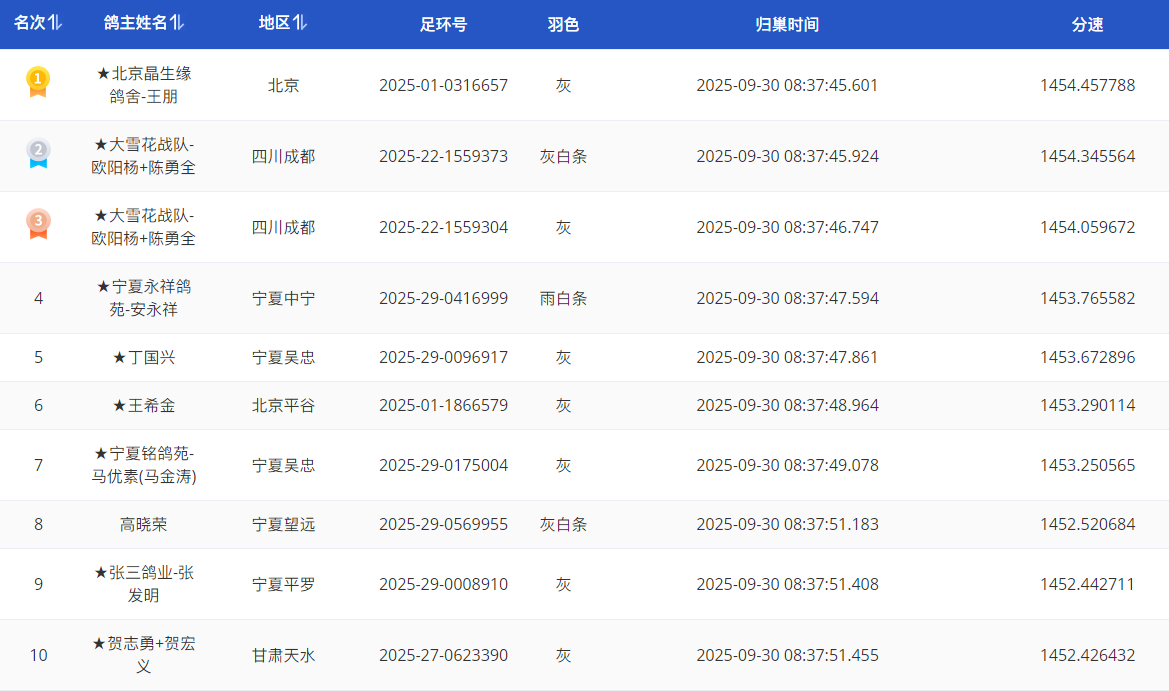Open owner ★北京晶生缘鸽舍-王朋
Image resolution: width=1169 pixels, height=691 pixels.
[144, 85]
